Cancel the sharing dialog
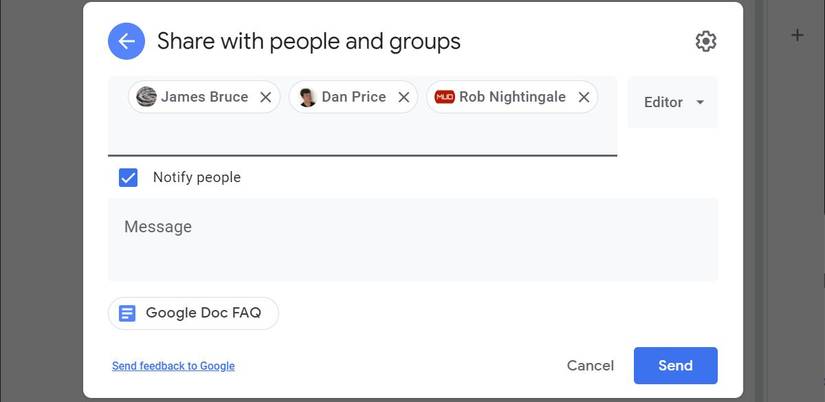Screen dimensions: 825x402 pos(590,366)
